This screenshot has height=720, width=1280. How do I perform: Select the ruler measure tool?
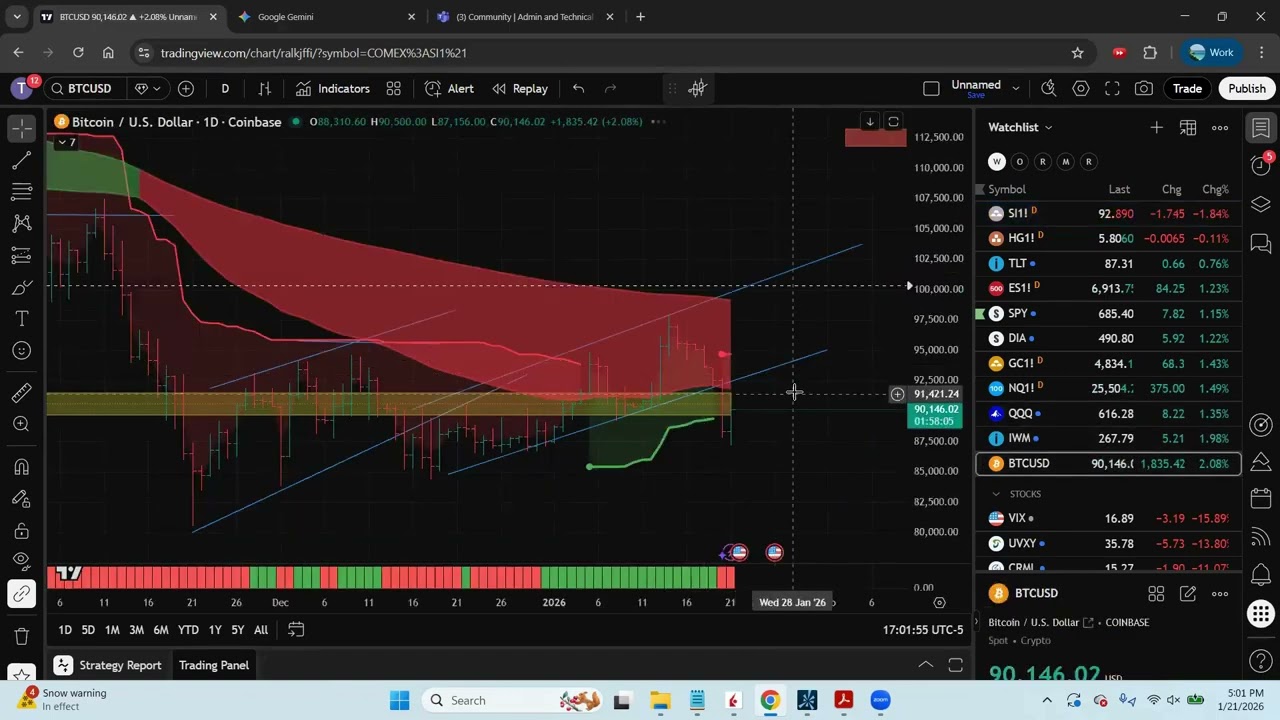click(21, 393)
